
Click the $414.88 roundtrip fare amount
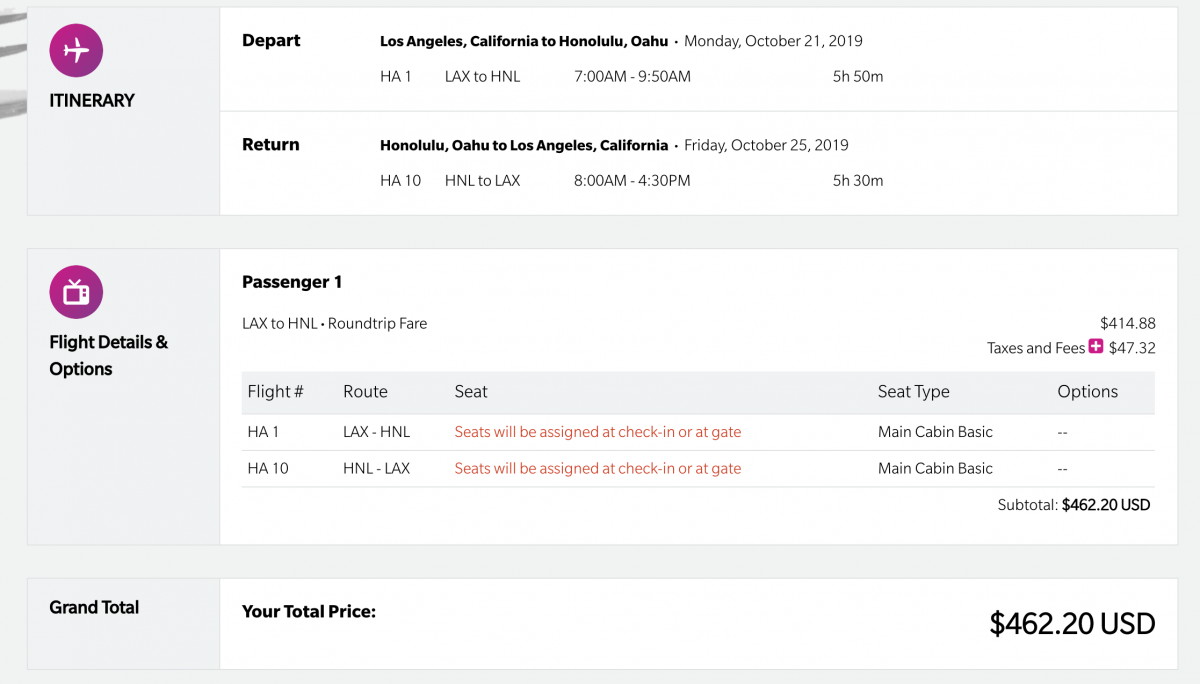coord(1127,323)
